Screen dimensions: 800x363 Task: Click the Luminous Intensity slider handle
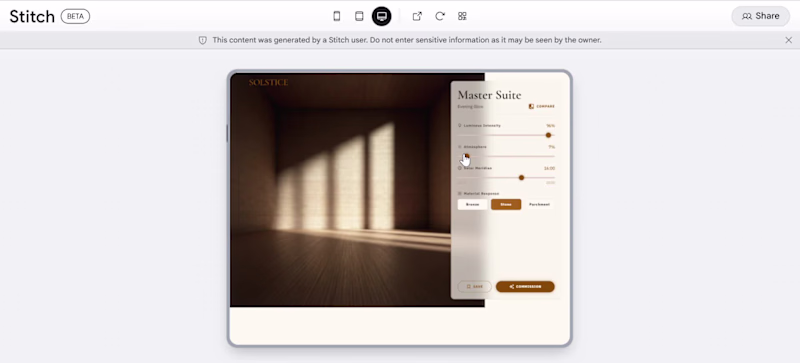(548, 135)
